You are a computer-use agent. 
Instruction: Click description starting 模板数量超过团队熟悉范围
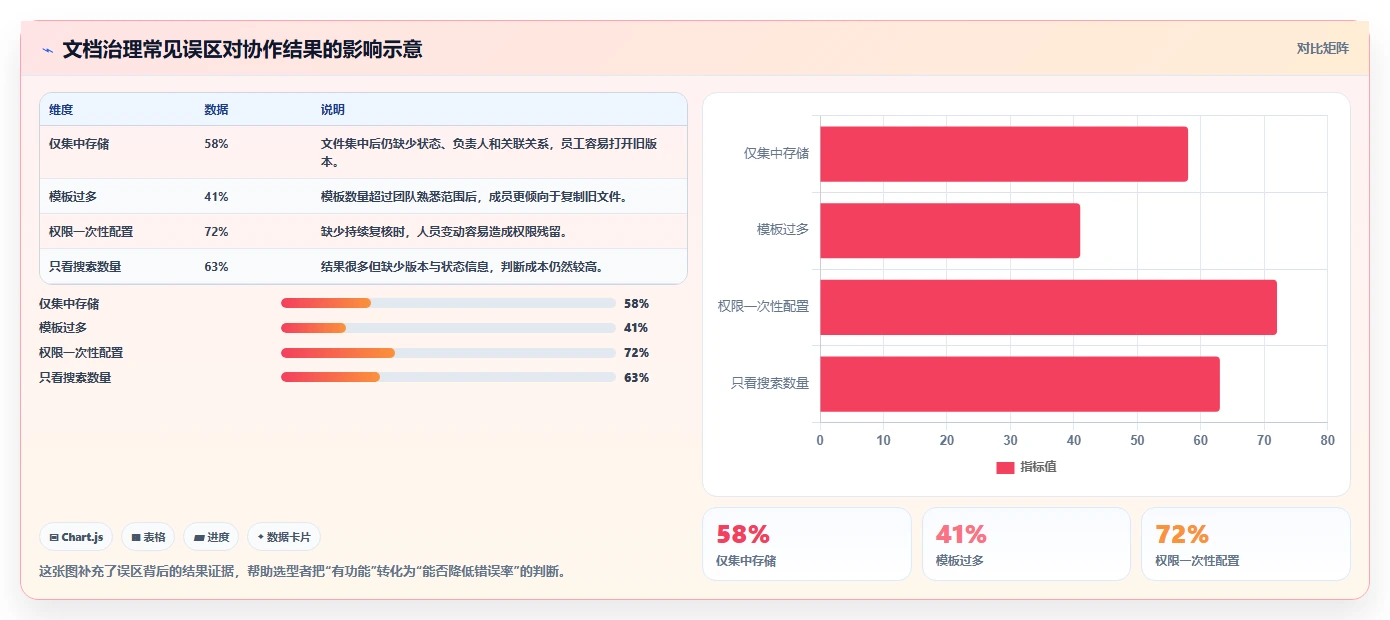click(474, 197)
